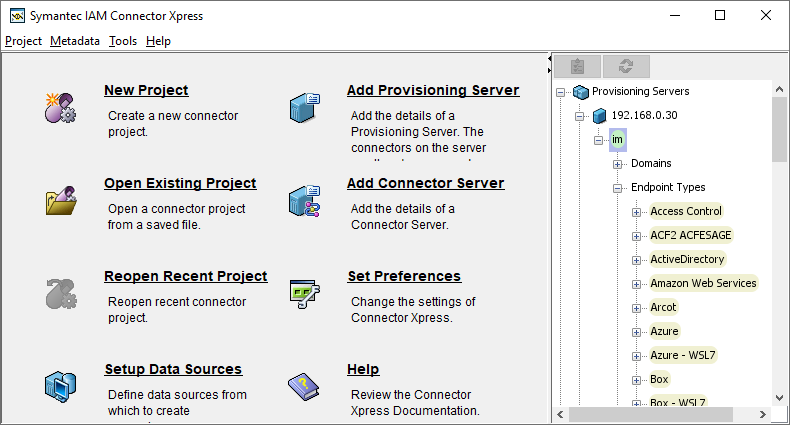Click the Set Preferences icon

tap(303, 293)
